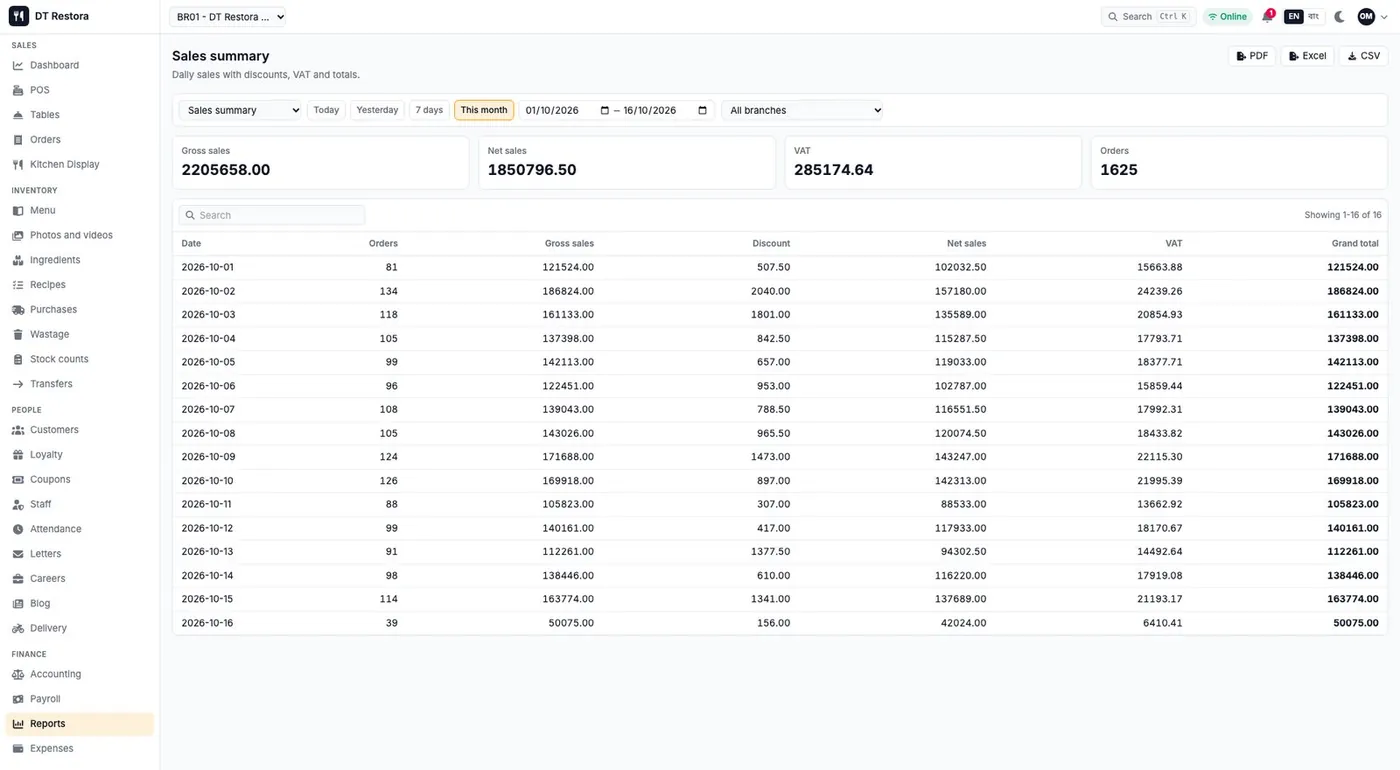Switch language to Bangla
This screenshot has width=1400, height=770.
tap(1314, 16)
